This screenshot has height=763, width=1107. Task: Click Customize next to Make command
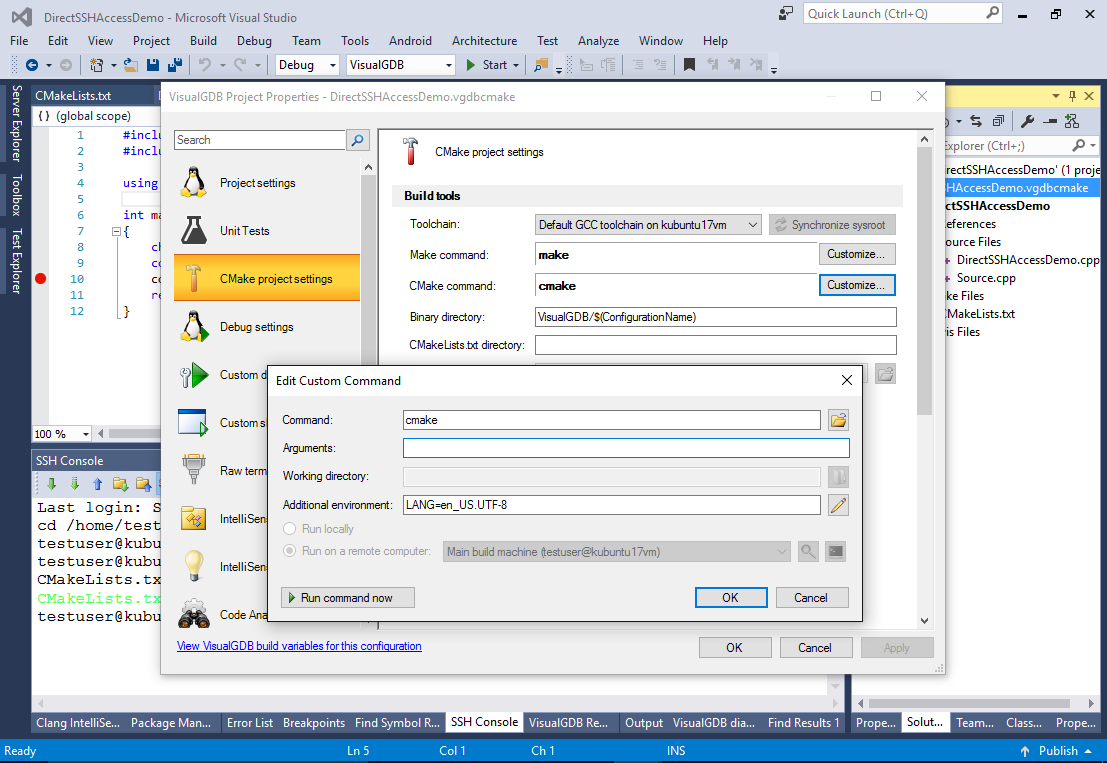[x=856, y=254]
